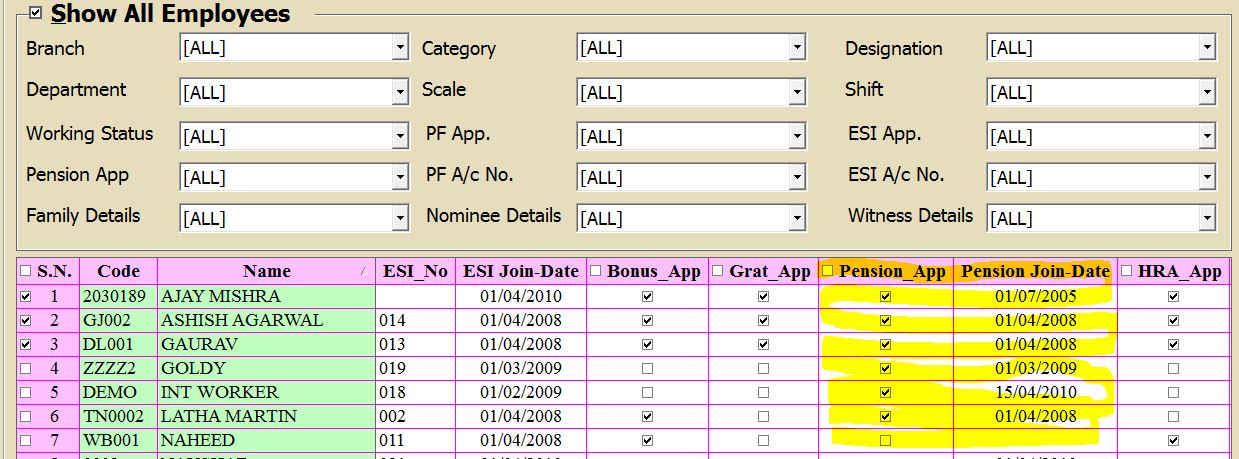The image size is (1239, 459).
Task: Sort by the Name column header
Action: tap(266, 271)
